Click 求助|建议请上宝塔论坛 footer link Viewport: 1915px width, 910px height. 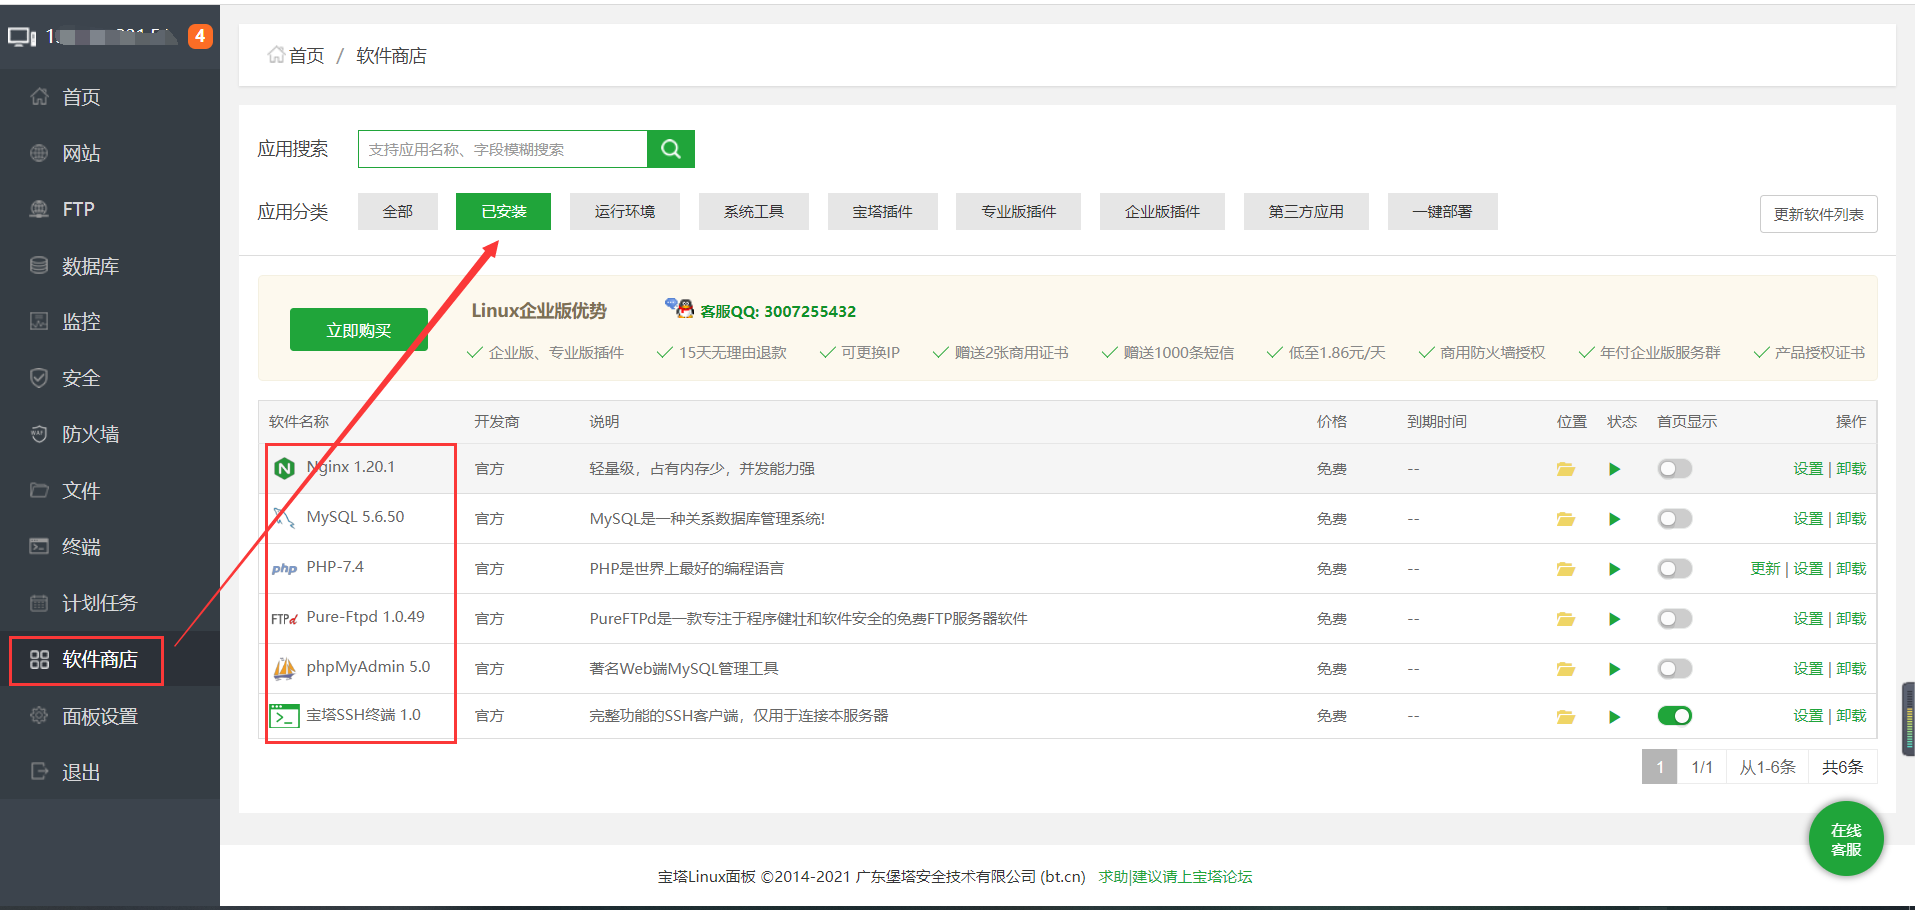[x=1175, y=877]
